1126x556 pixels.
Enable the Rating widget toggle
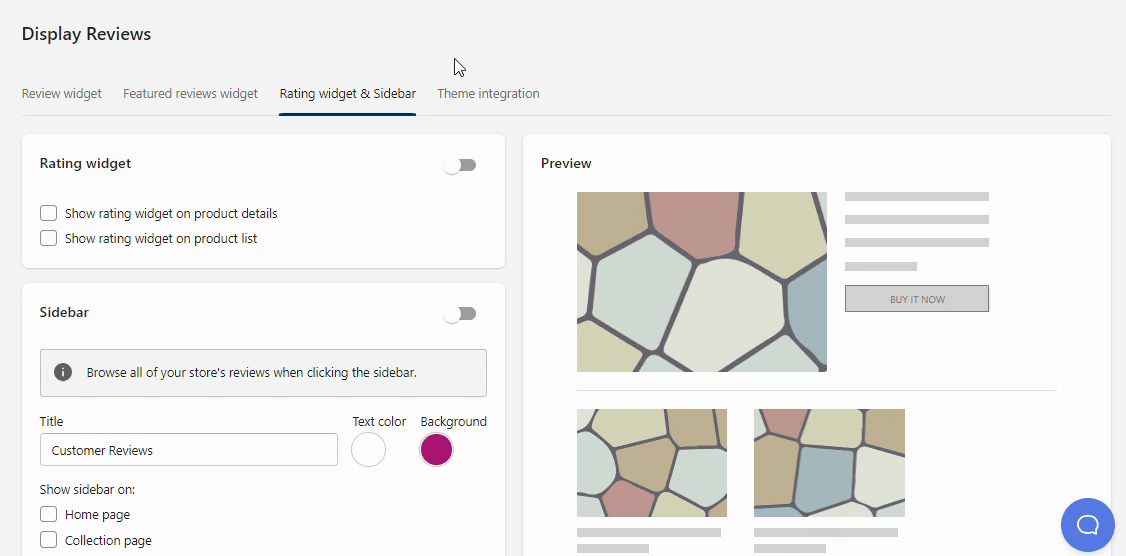coord(460,165)
